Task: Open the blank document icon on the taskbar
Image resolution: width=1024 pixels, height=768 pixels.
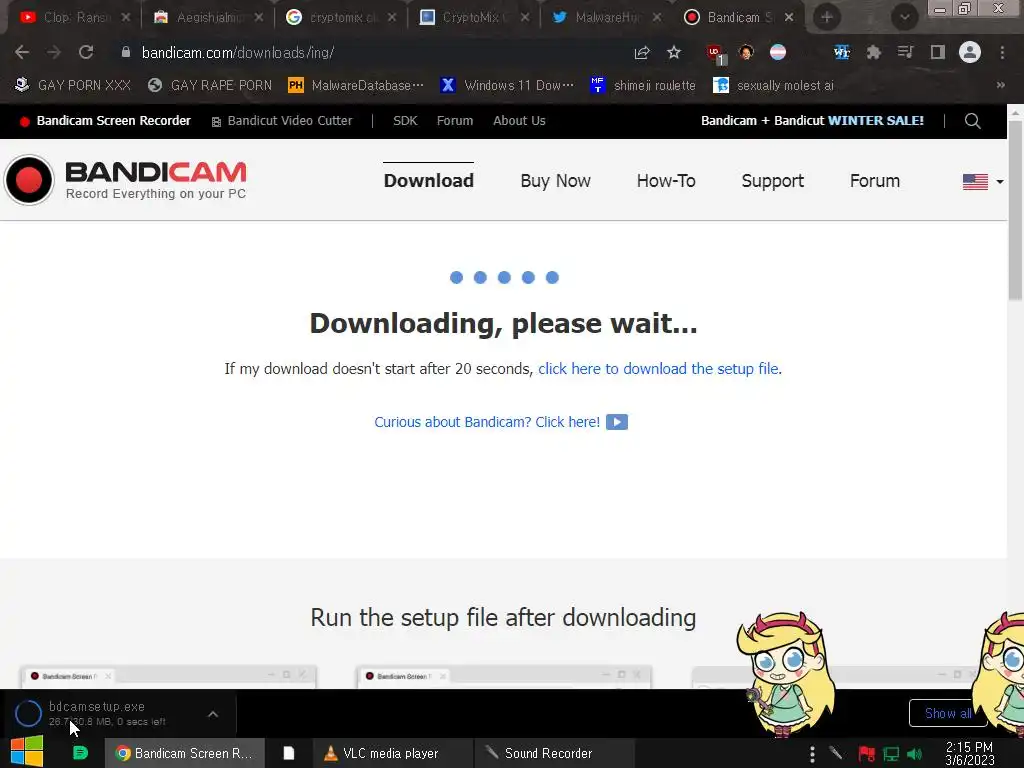Action: tap(288, 753)
